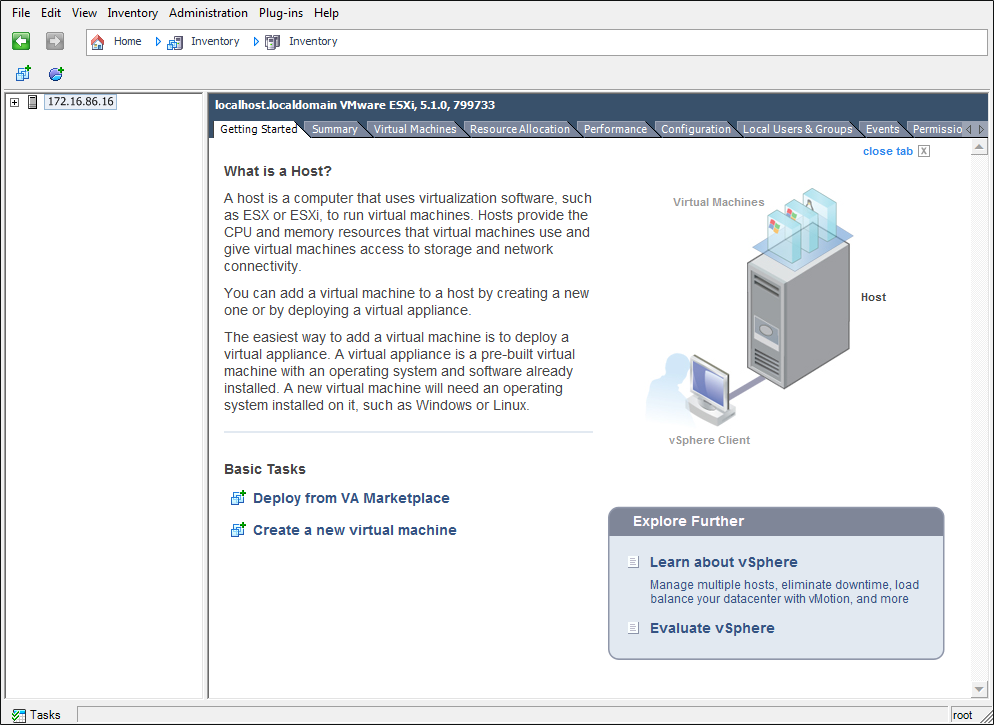Viewport: 994px width, 725px height.
Task: Click the grey forward navigation arrow
Action: click(x=55, y=41)
